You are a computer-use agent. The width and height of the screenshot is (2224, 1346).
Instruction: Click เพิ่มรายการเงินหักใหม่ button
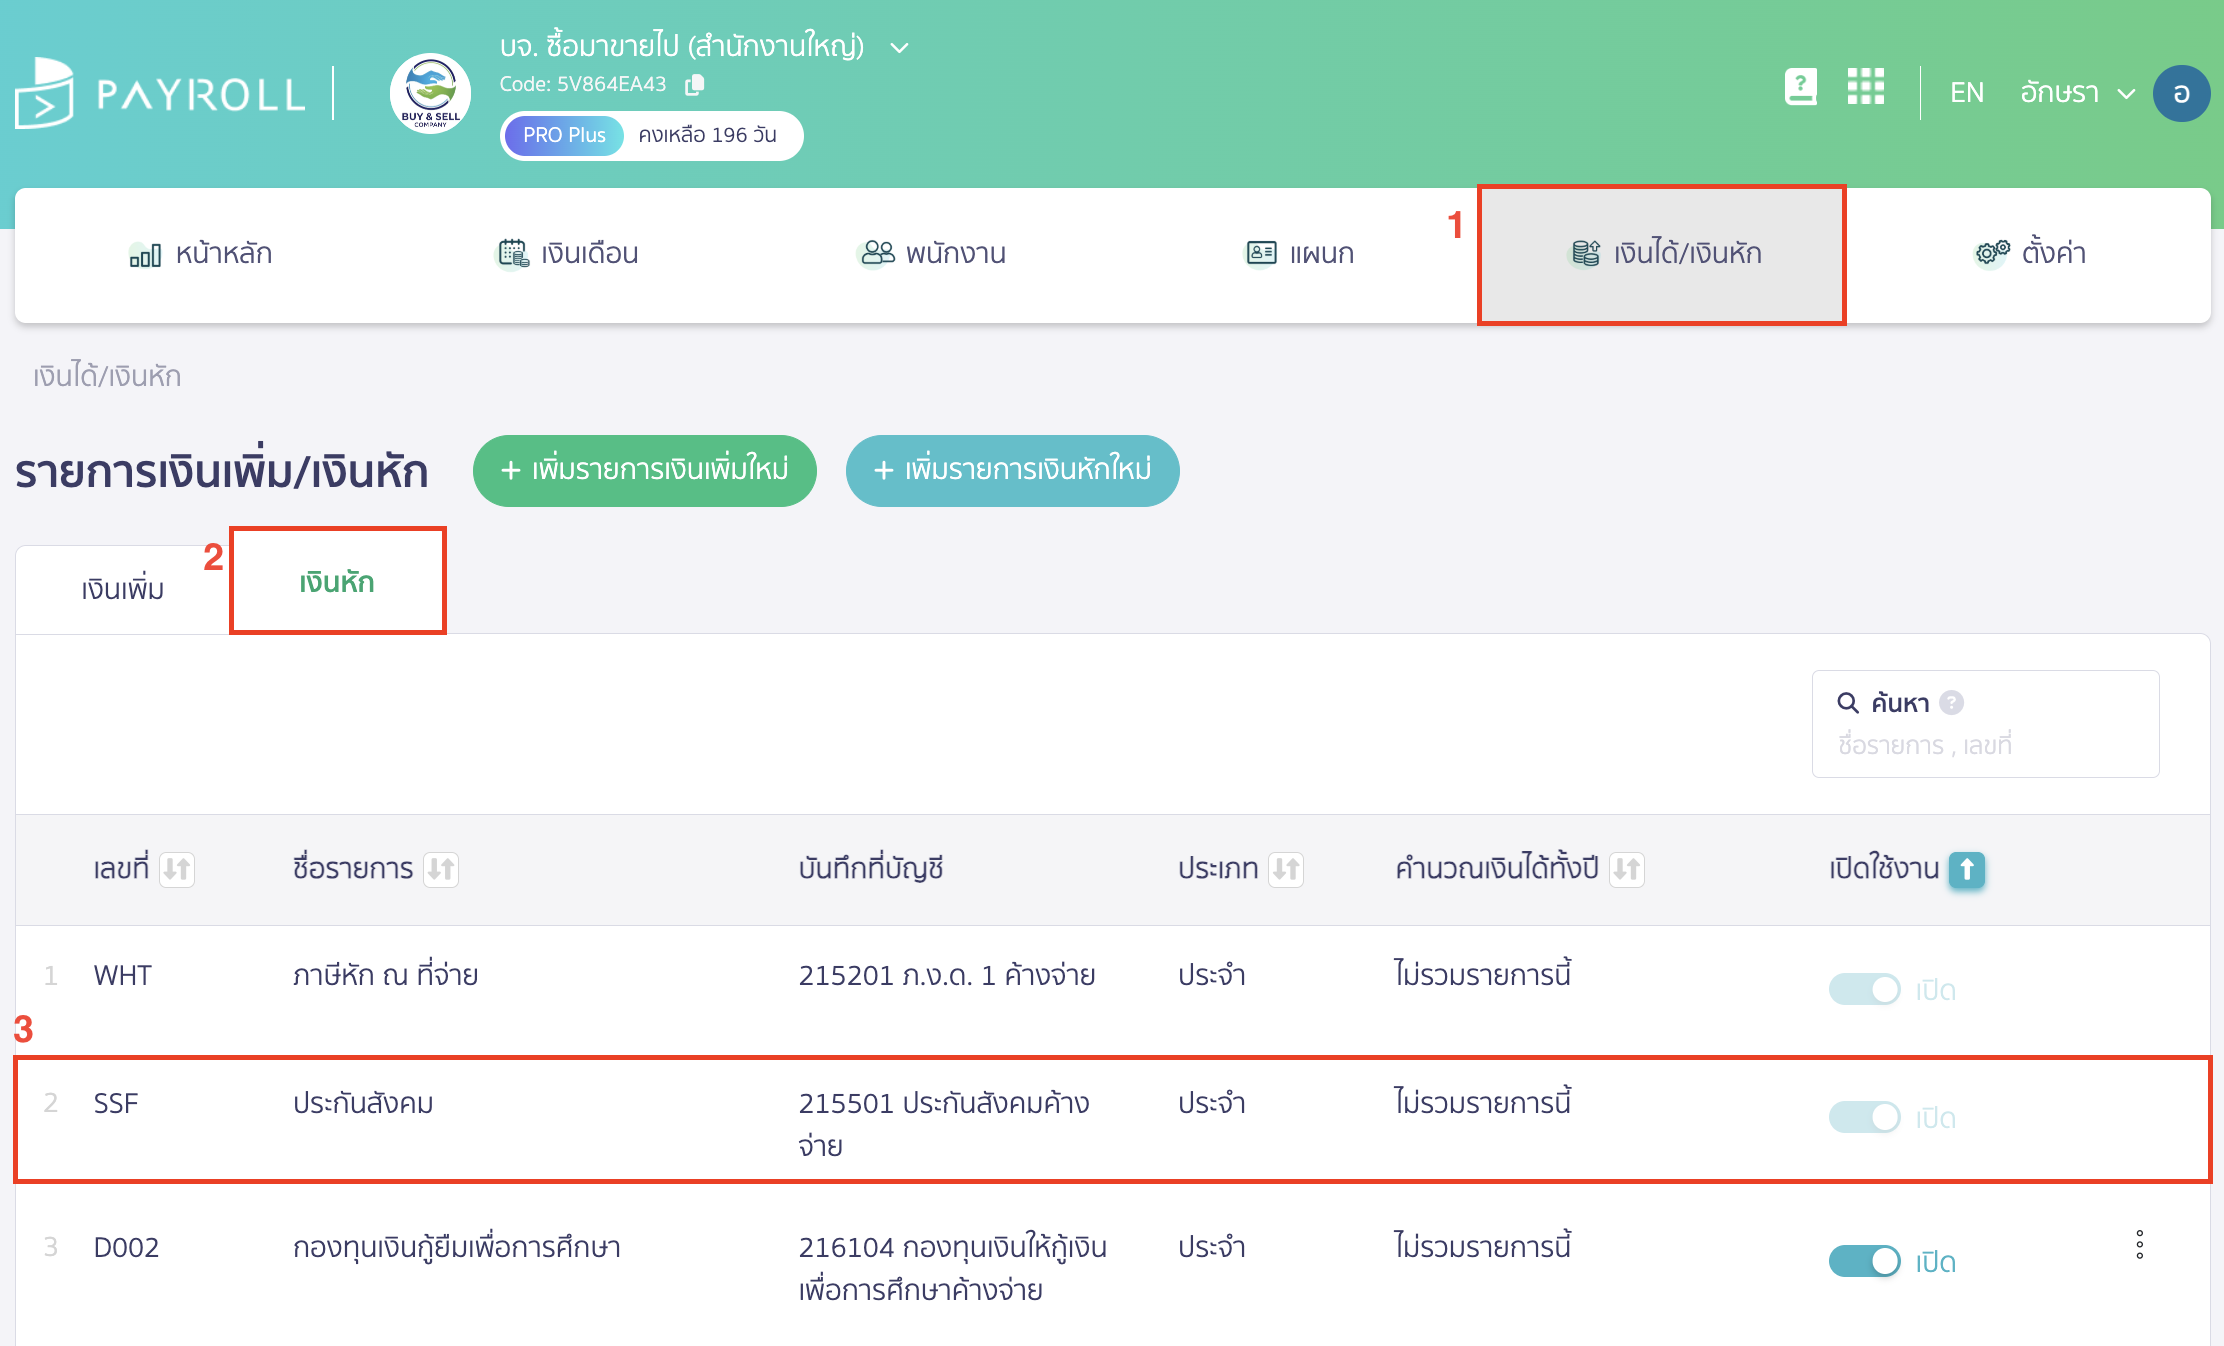[x=1012, y=470]
